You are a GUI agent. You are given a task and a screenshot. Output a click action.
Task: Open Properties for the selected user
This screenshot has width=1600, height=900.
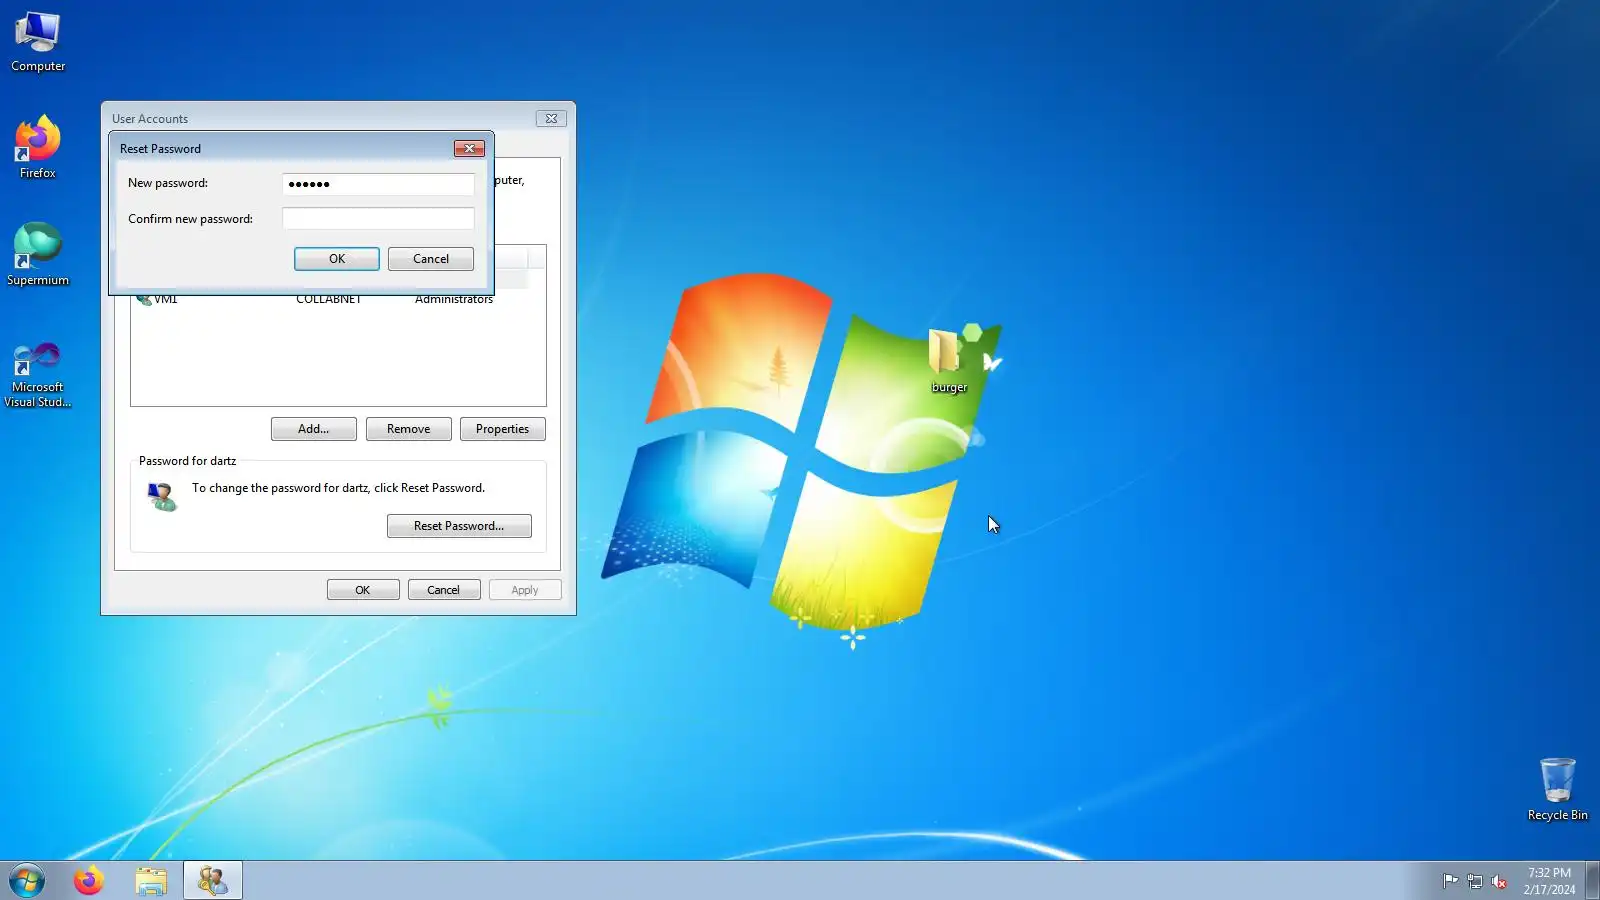(x=503, y=429)
